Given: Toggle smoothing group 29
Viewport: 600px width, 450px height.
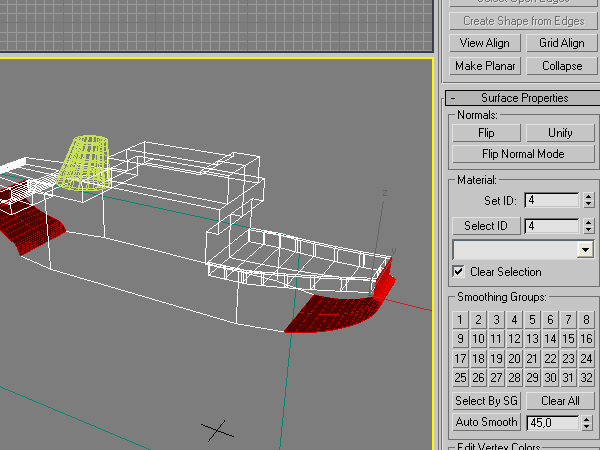Looking at the screenshot, I should [532, 378].
